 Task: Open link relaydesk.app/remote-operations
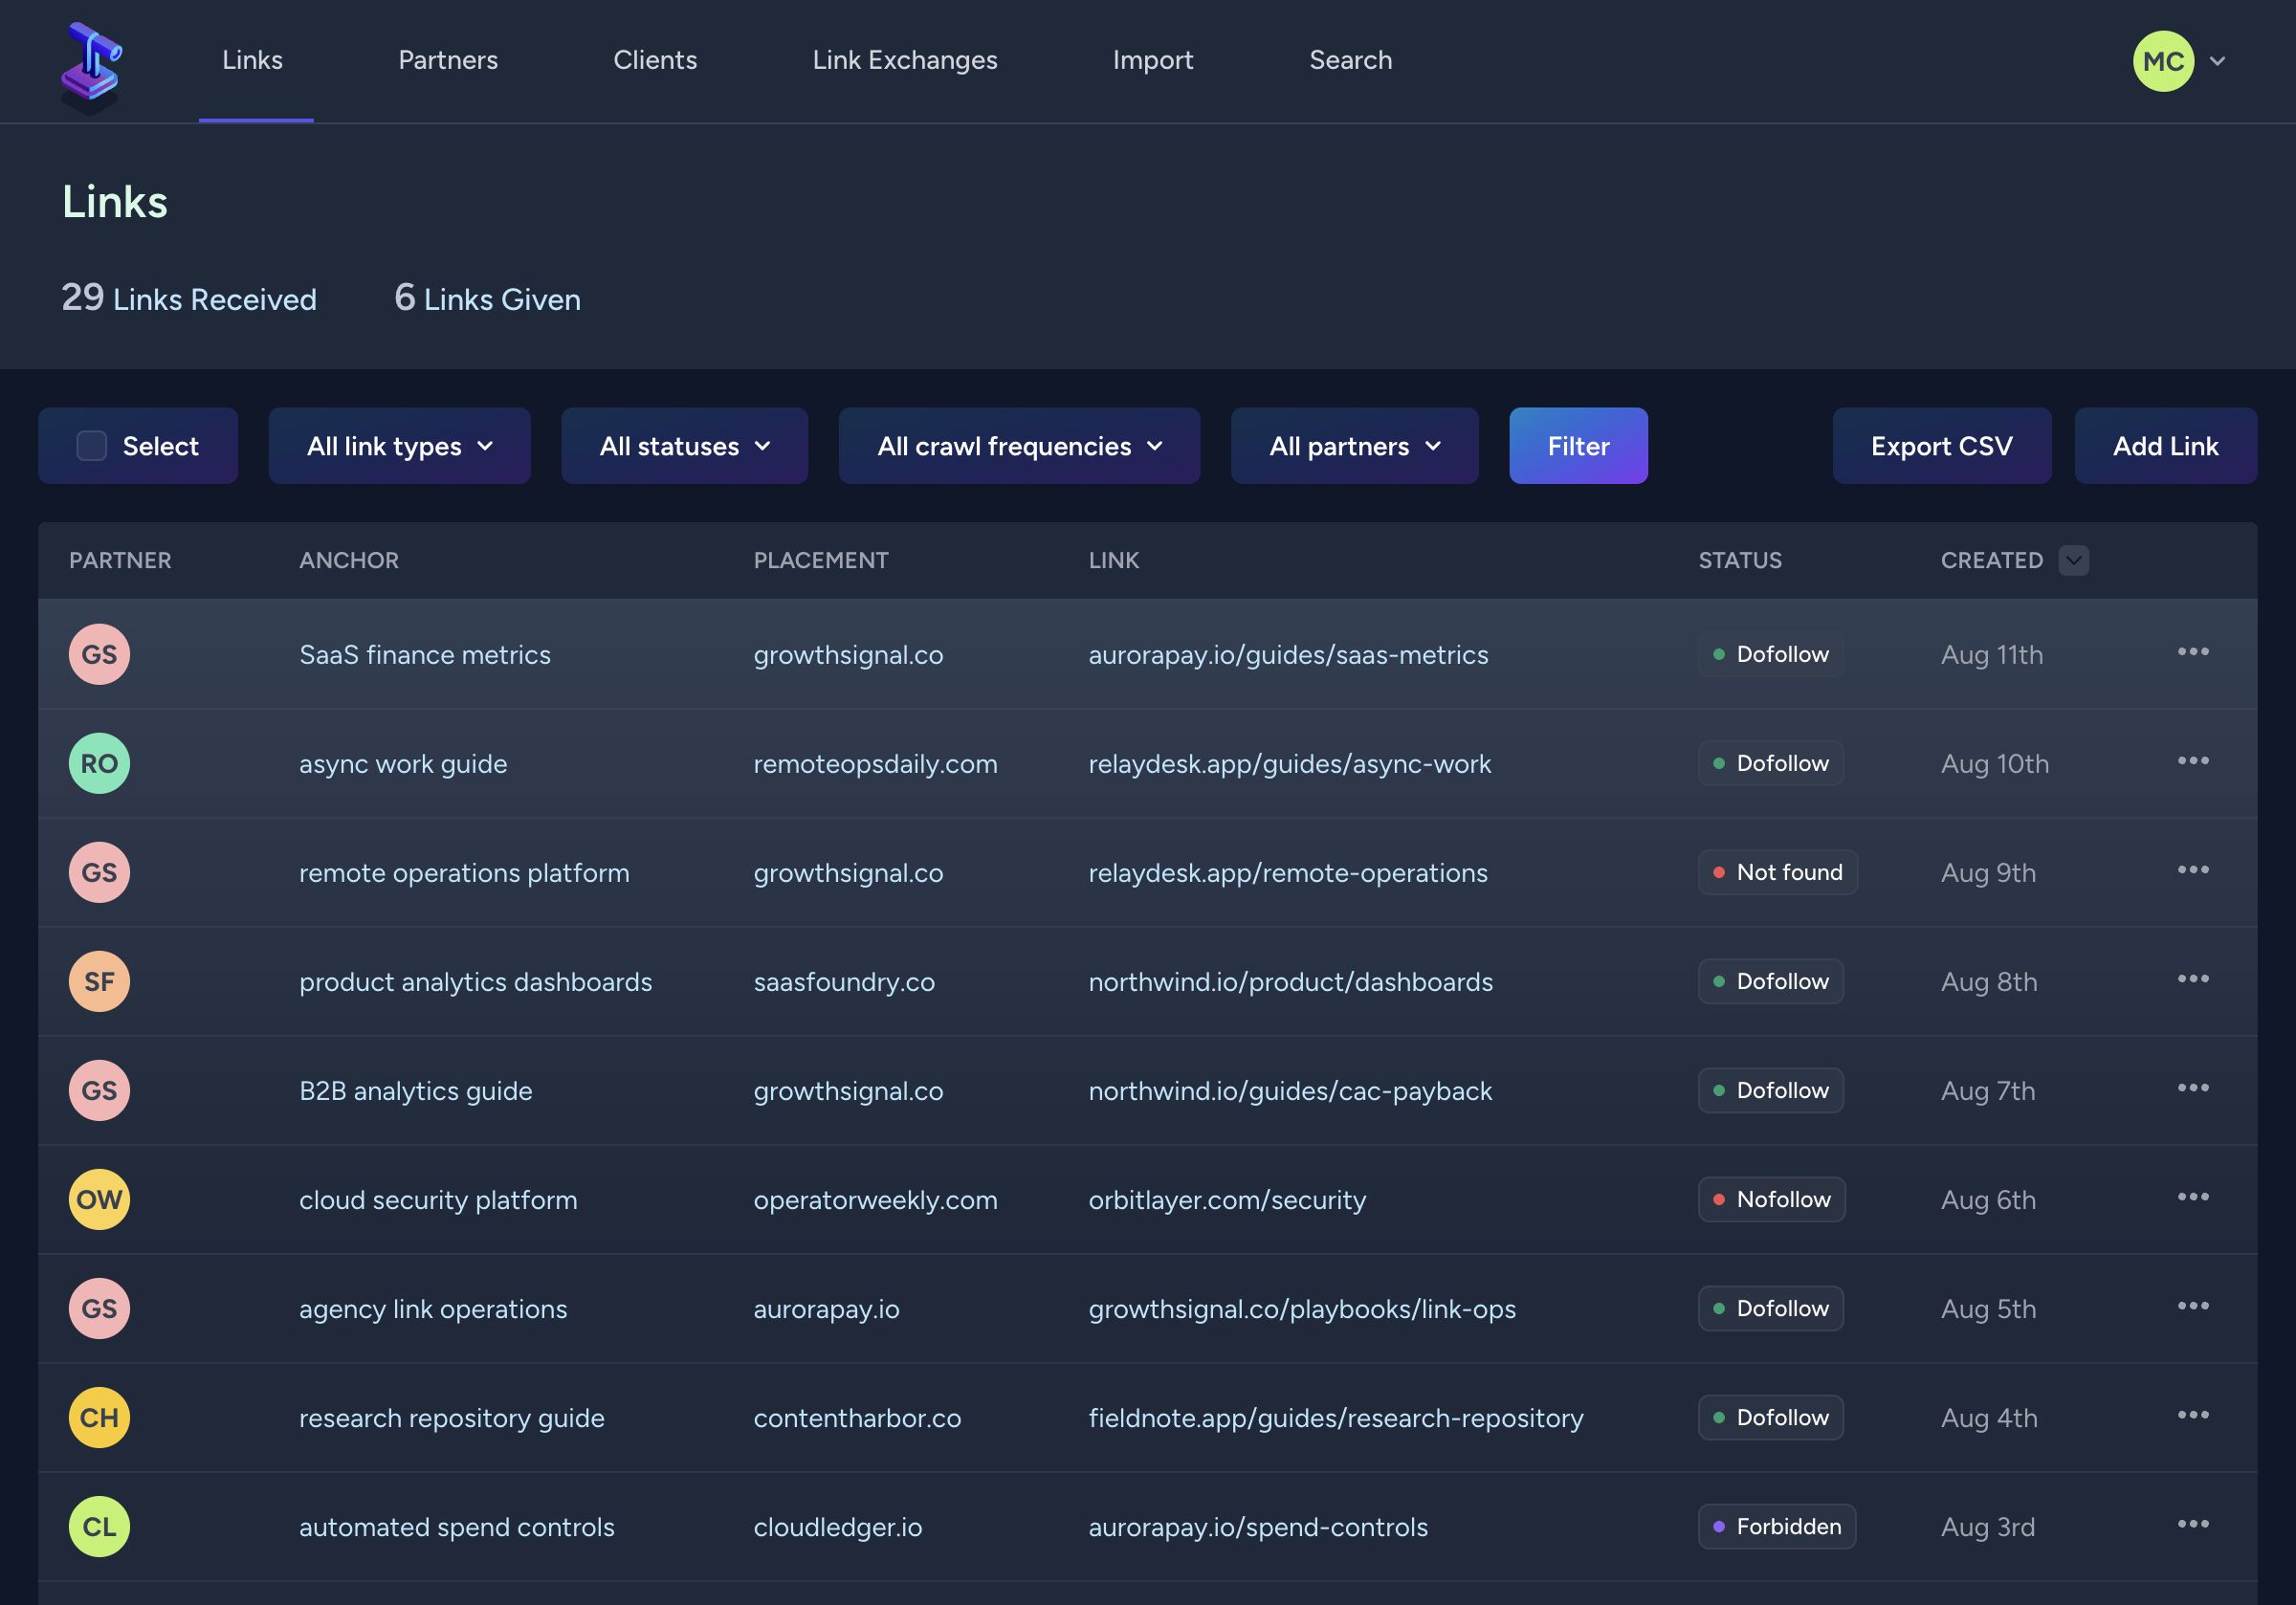tap(1288, 872)
